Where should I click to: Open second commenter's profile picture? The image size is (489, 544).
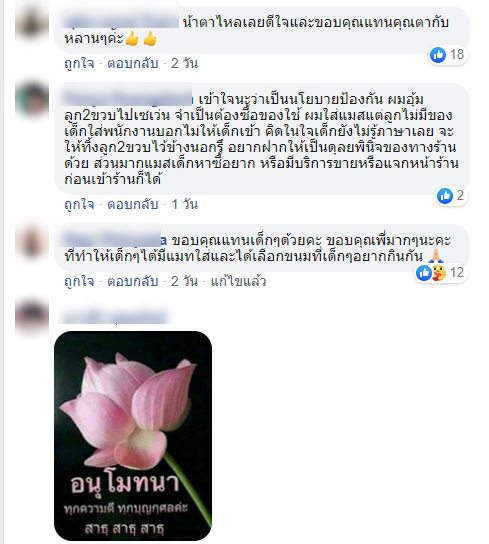[32, 100]
